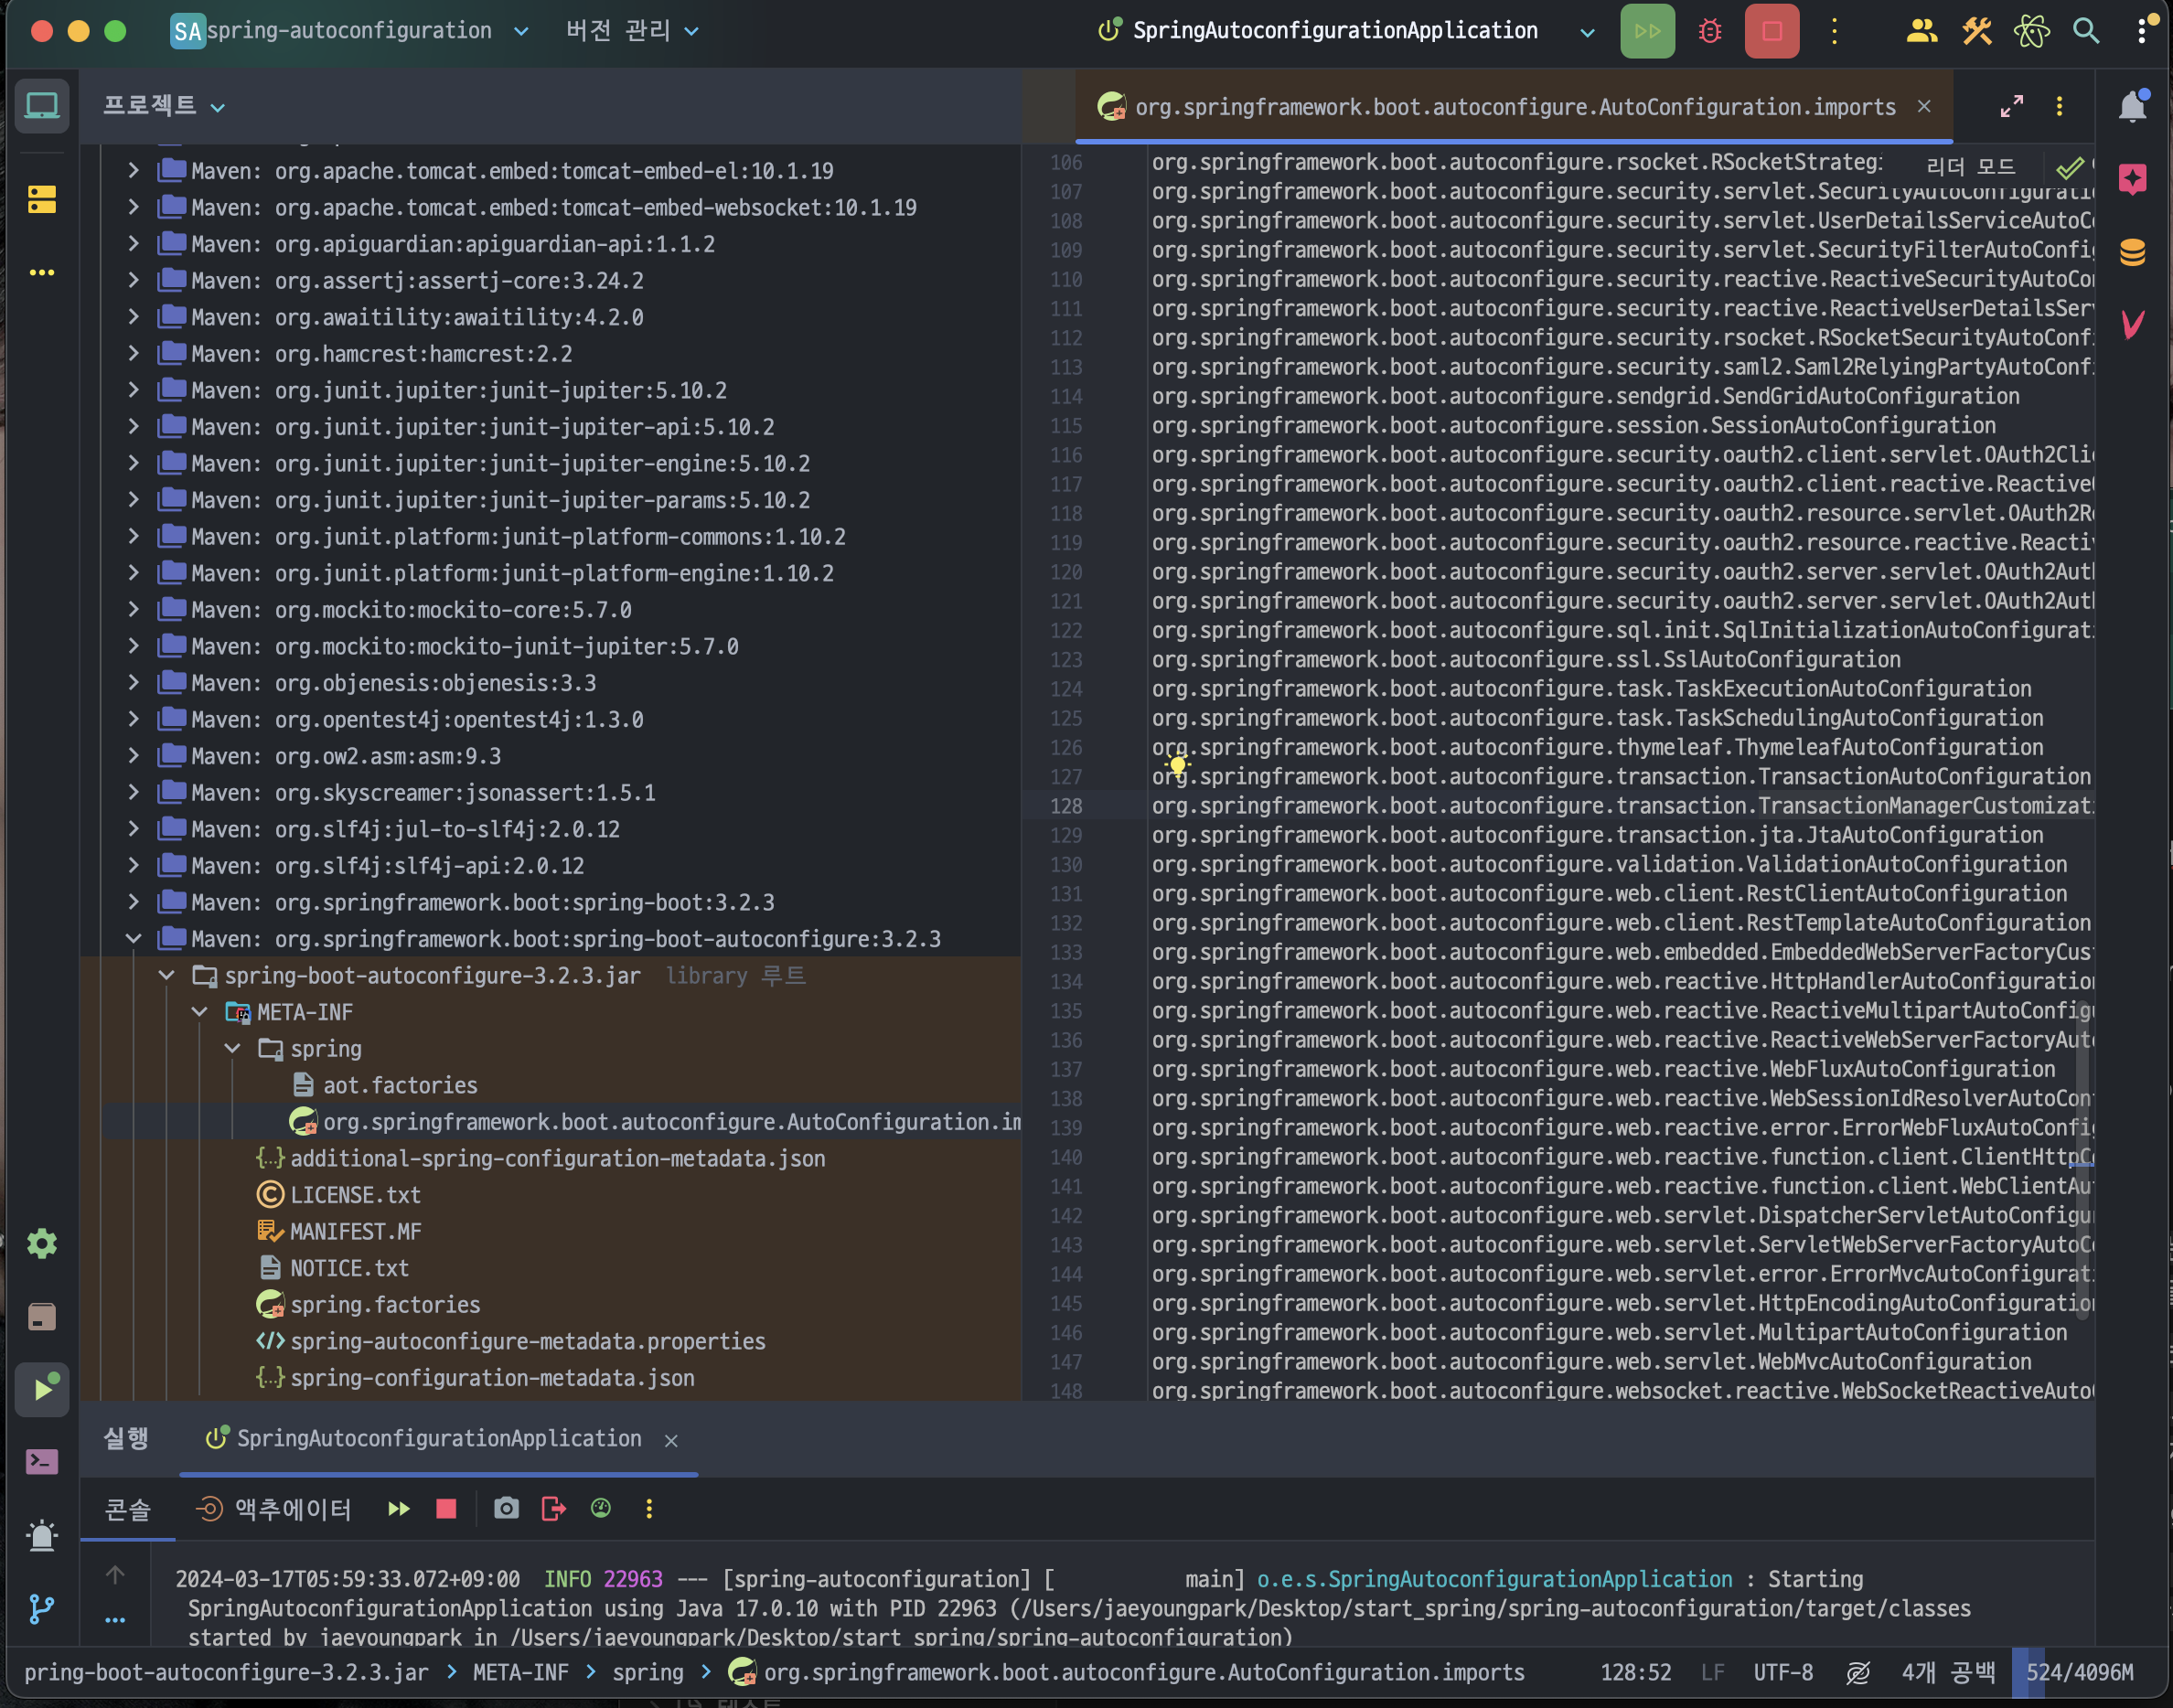Screen dimensions: 2173x1708
Task: Open Code With Me people icon
Action: tap(1921, 31)
